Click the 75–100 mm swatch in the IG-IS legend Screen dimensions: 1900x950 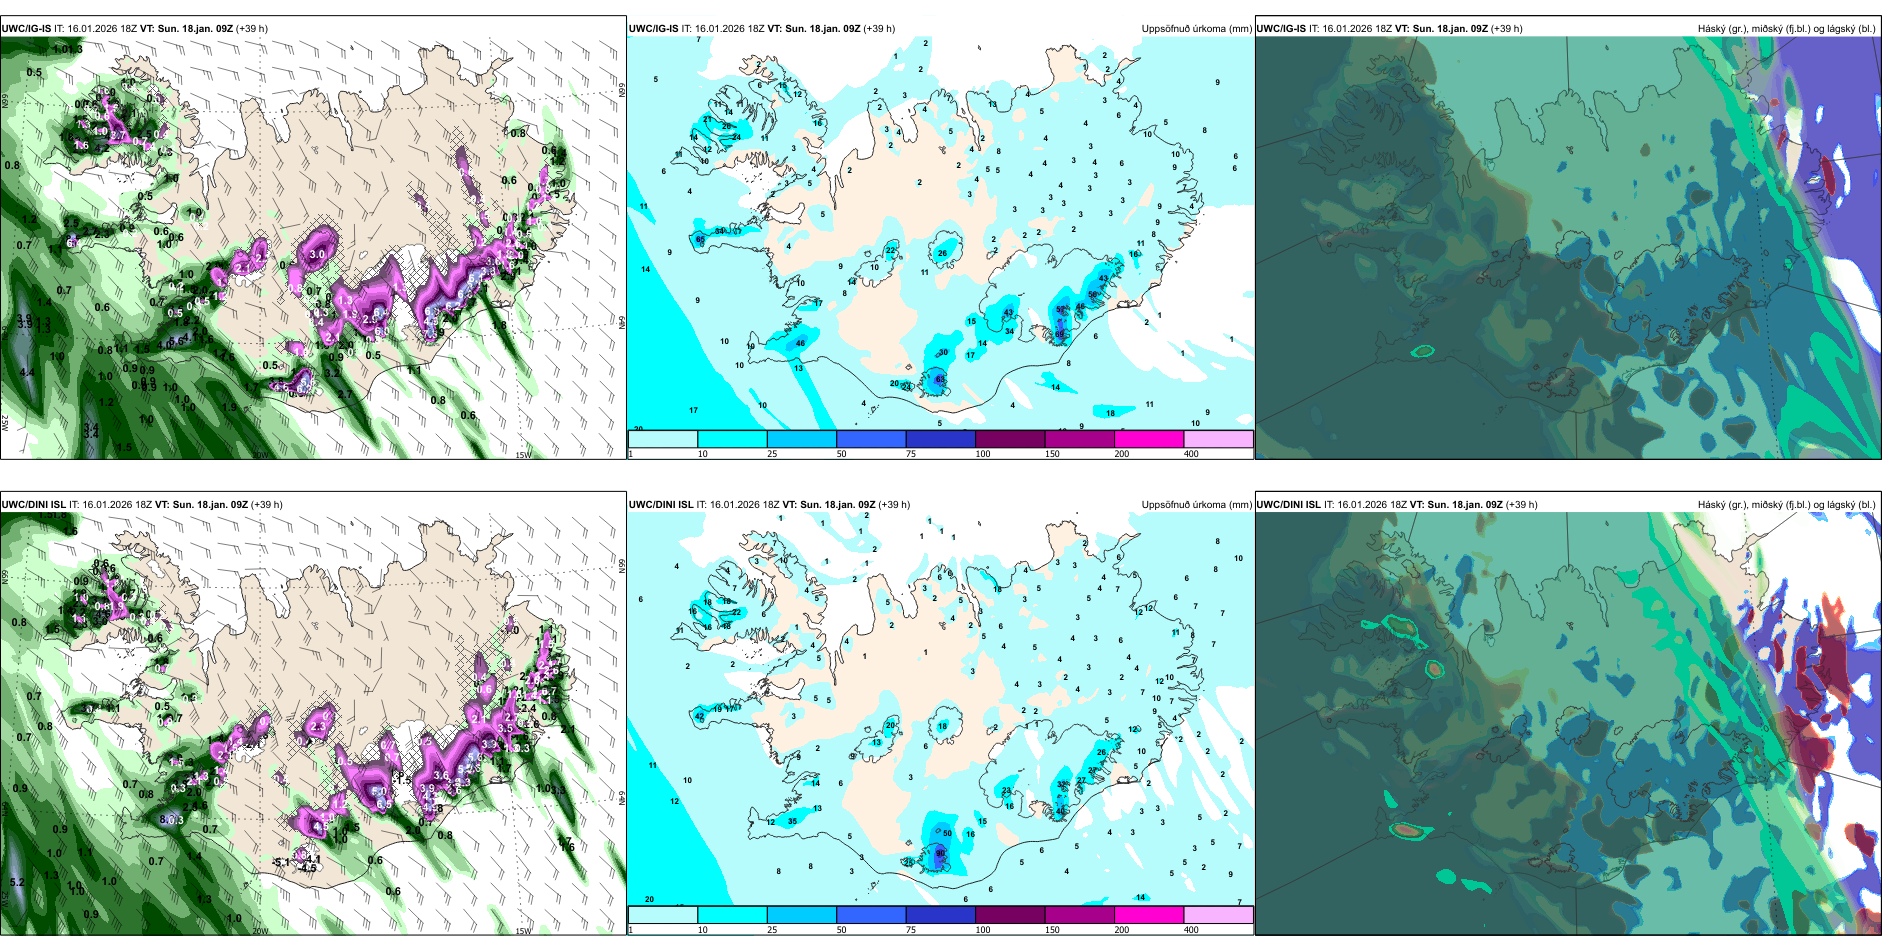coord(941,439)
